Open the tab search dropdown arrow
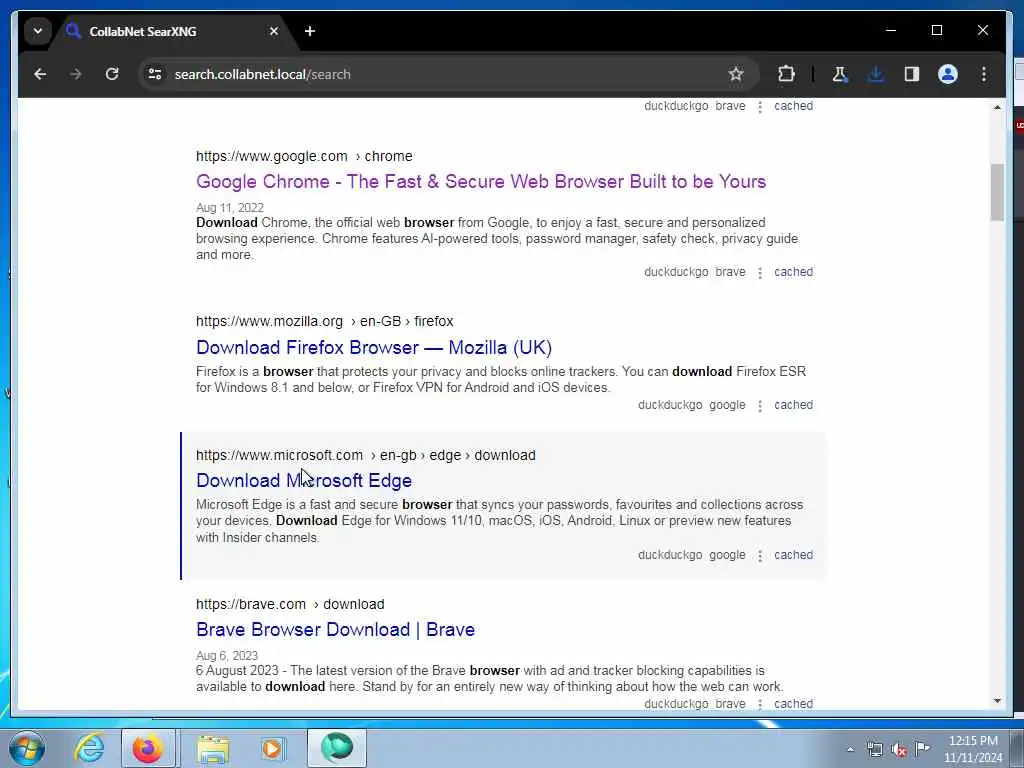 pos(38,31)
